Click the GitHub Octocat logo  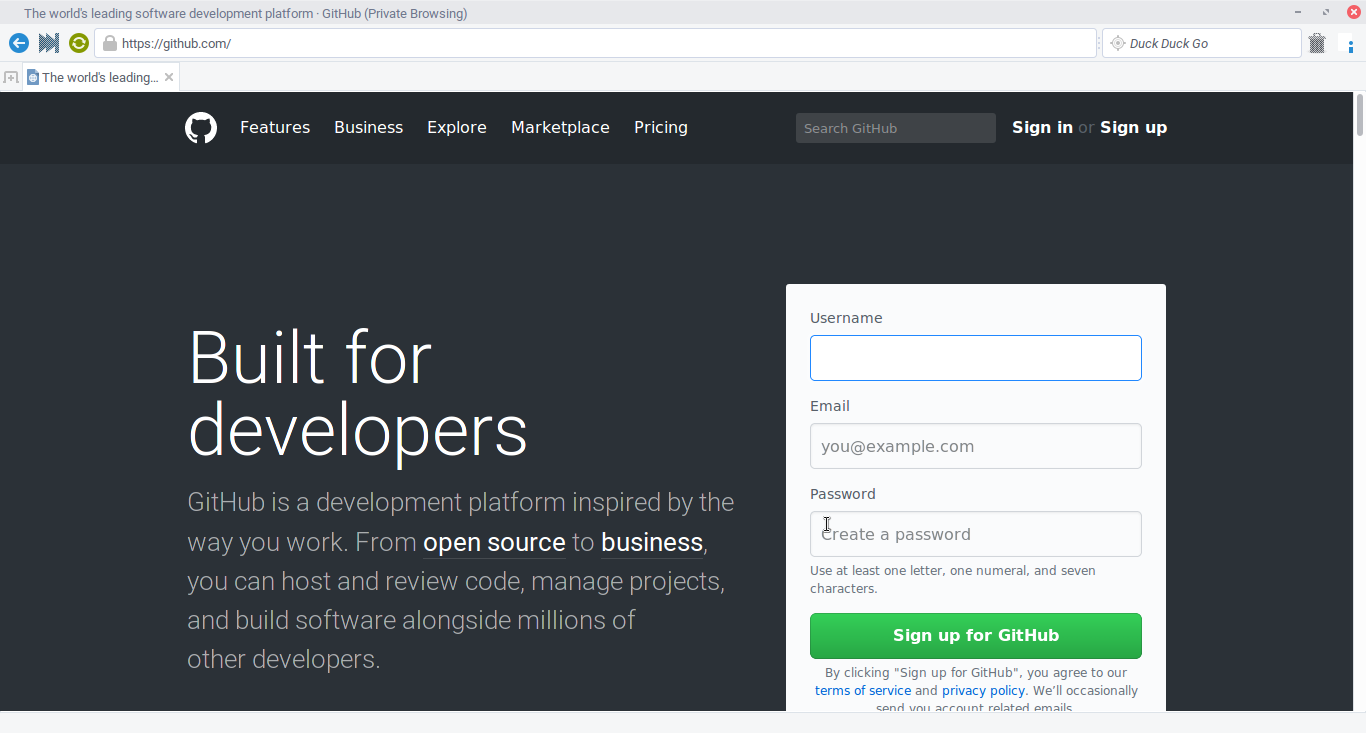(x=200, y=127)
